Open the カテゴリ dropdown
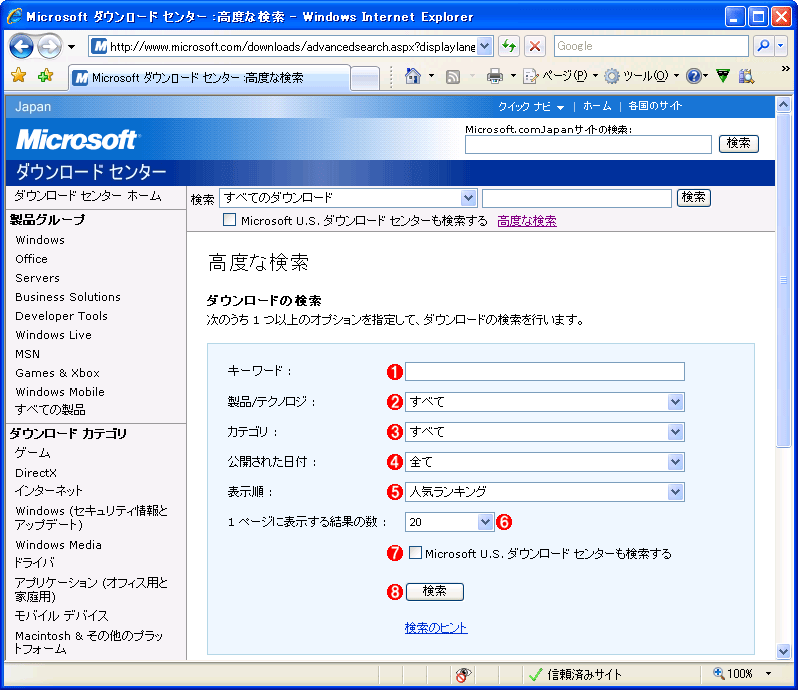This screenshot has height=690, width=798. pyautogui.click(x=545, y=432)
